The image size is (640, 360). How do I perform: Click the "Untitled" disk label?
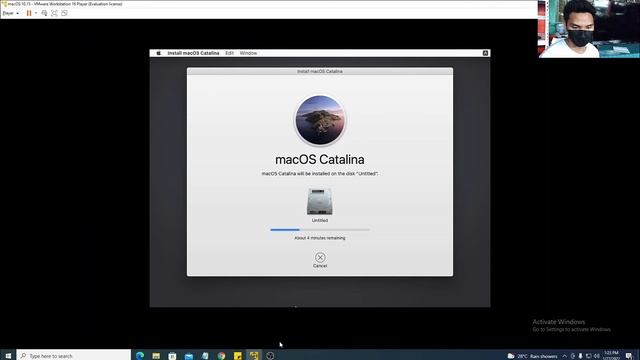click(x=320, y=220)
